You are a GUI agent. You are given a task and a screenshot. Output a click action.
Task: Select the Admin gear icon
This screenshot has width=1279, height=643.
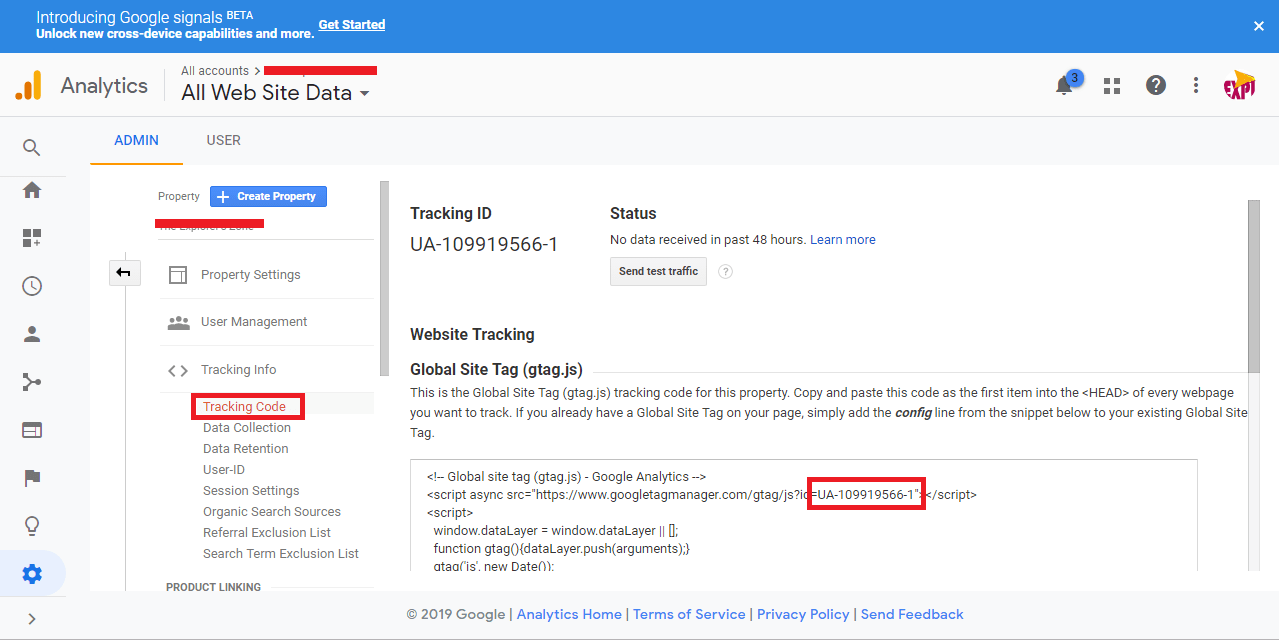pos(32,574)
